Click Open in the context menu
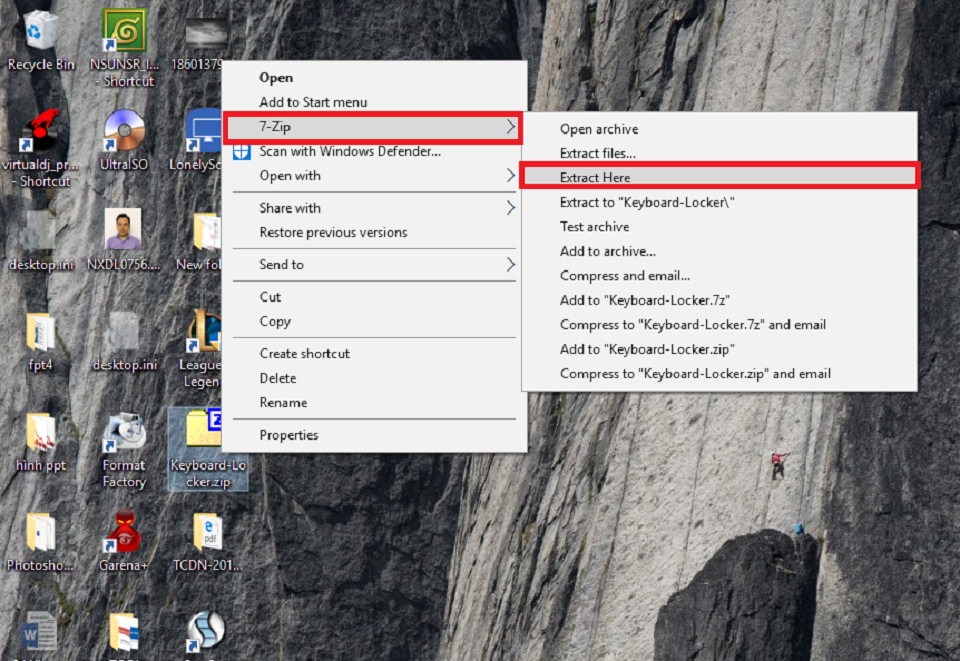This screenshot has width=960, height=661. (374, 78)
